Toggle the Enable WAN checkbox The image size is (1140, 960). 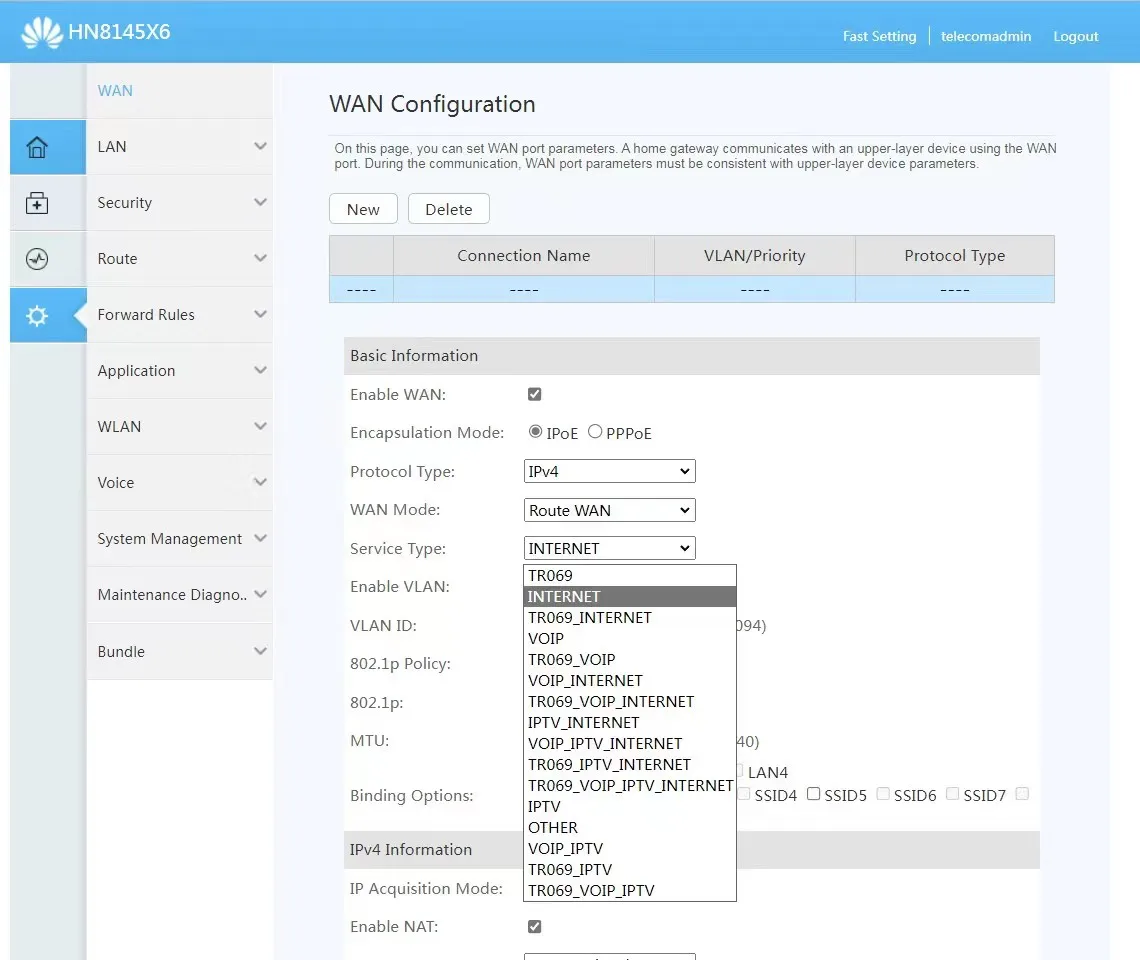click(x=534, y=394)
